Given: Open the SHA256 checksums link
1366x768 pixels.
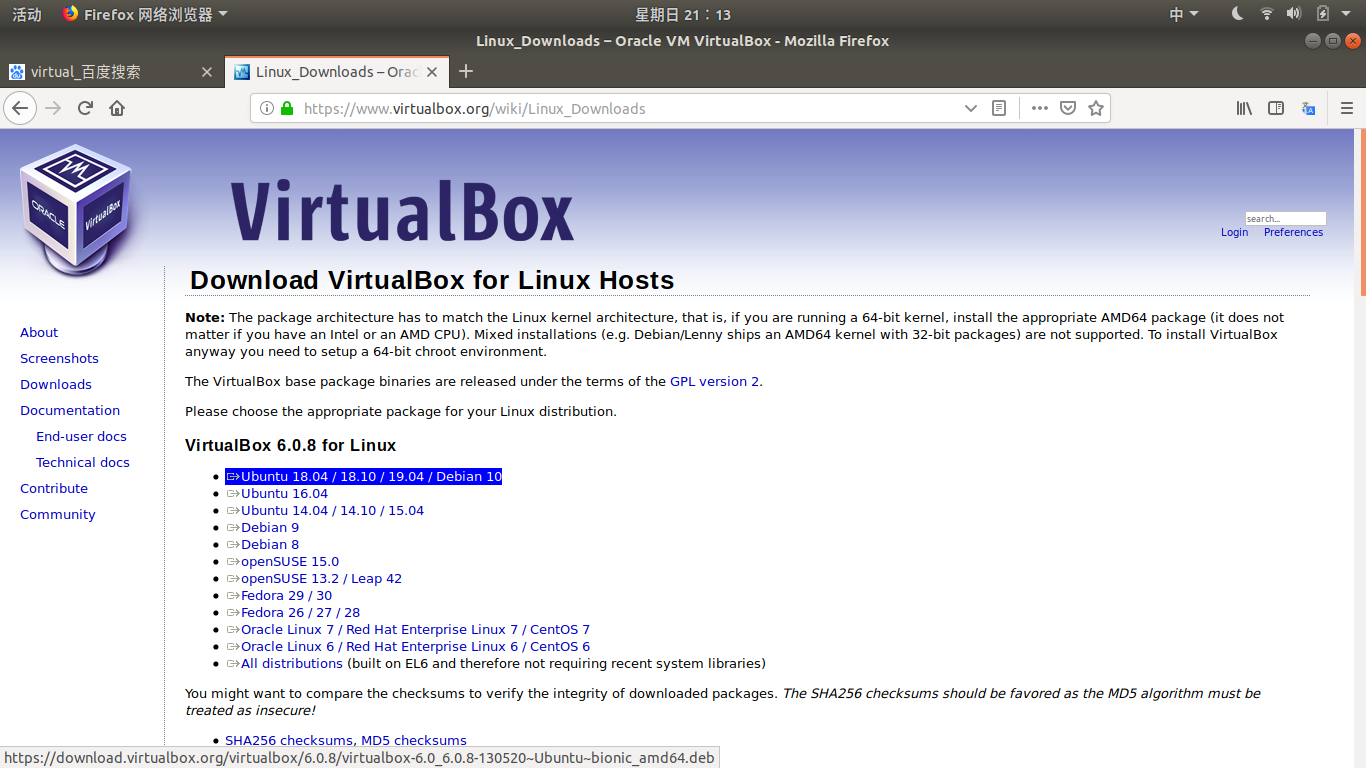Looking at the screenshot, I should point(289,741).
